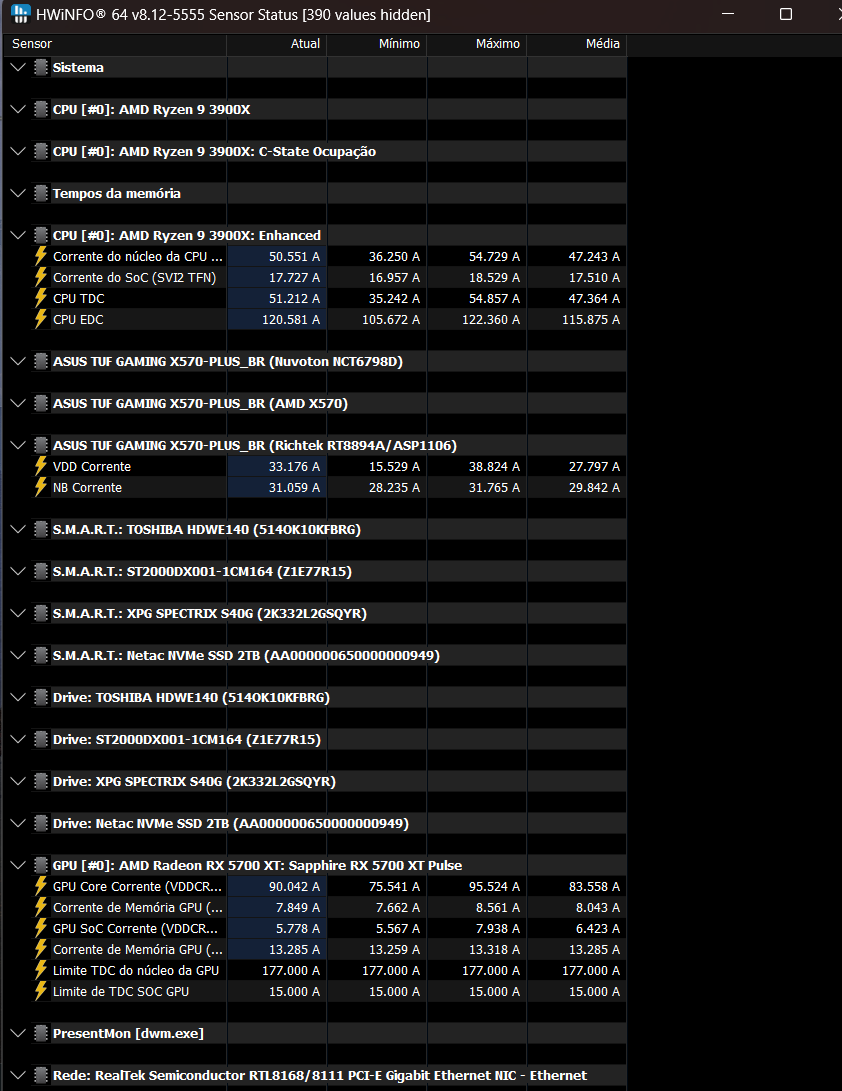842x1091 pixels.
Task: Click the 120.581 A current value of CPU EDC
Action: [x=291, y=319]
